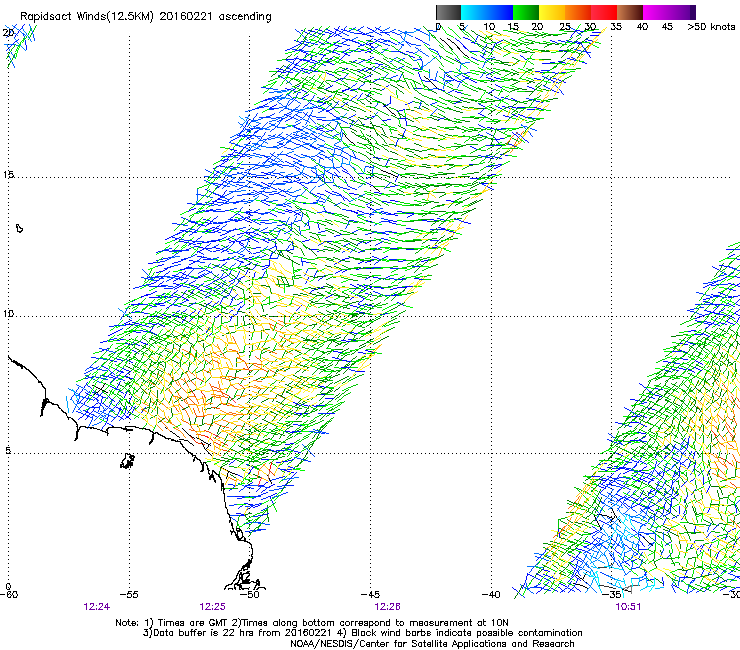Click the red 30-35 knots legend swatch

604,12
